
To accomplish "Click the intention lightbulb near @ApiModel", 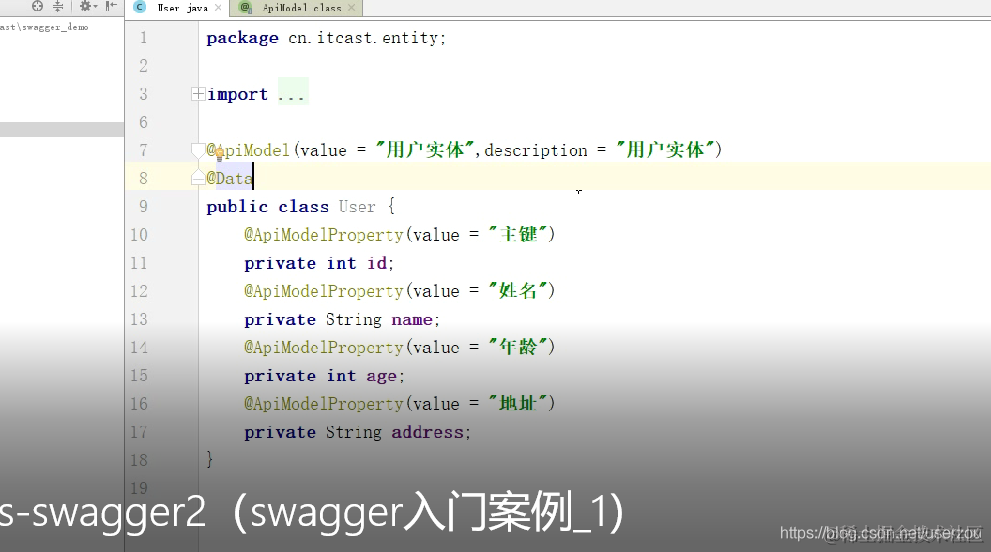I will (x=219, y=152).
